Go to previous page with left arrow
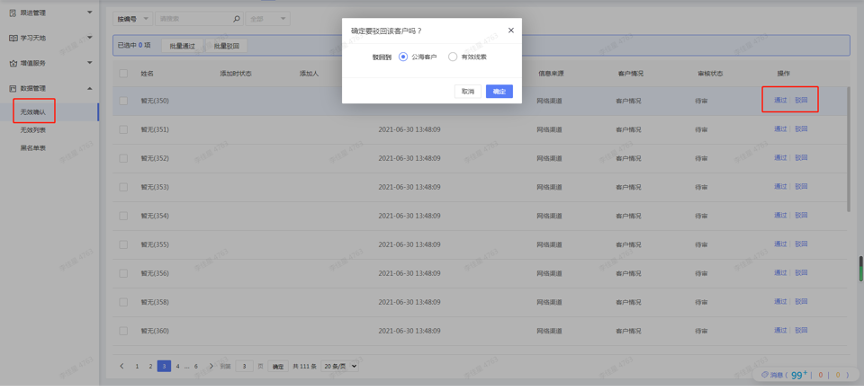 tap(122, 366)
